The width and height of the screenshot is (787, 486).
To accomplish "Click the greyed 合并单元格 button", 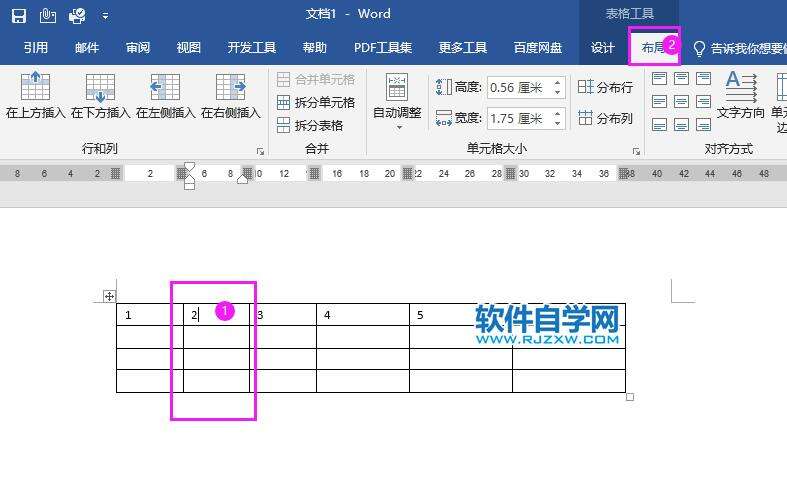I will [316, 79].
